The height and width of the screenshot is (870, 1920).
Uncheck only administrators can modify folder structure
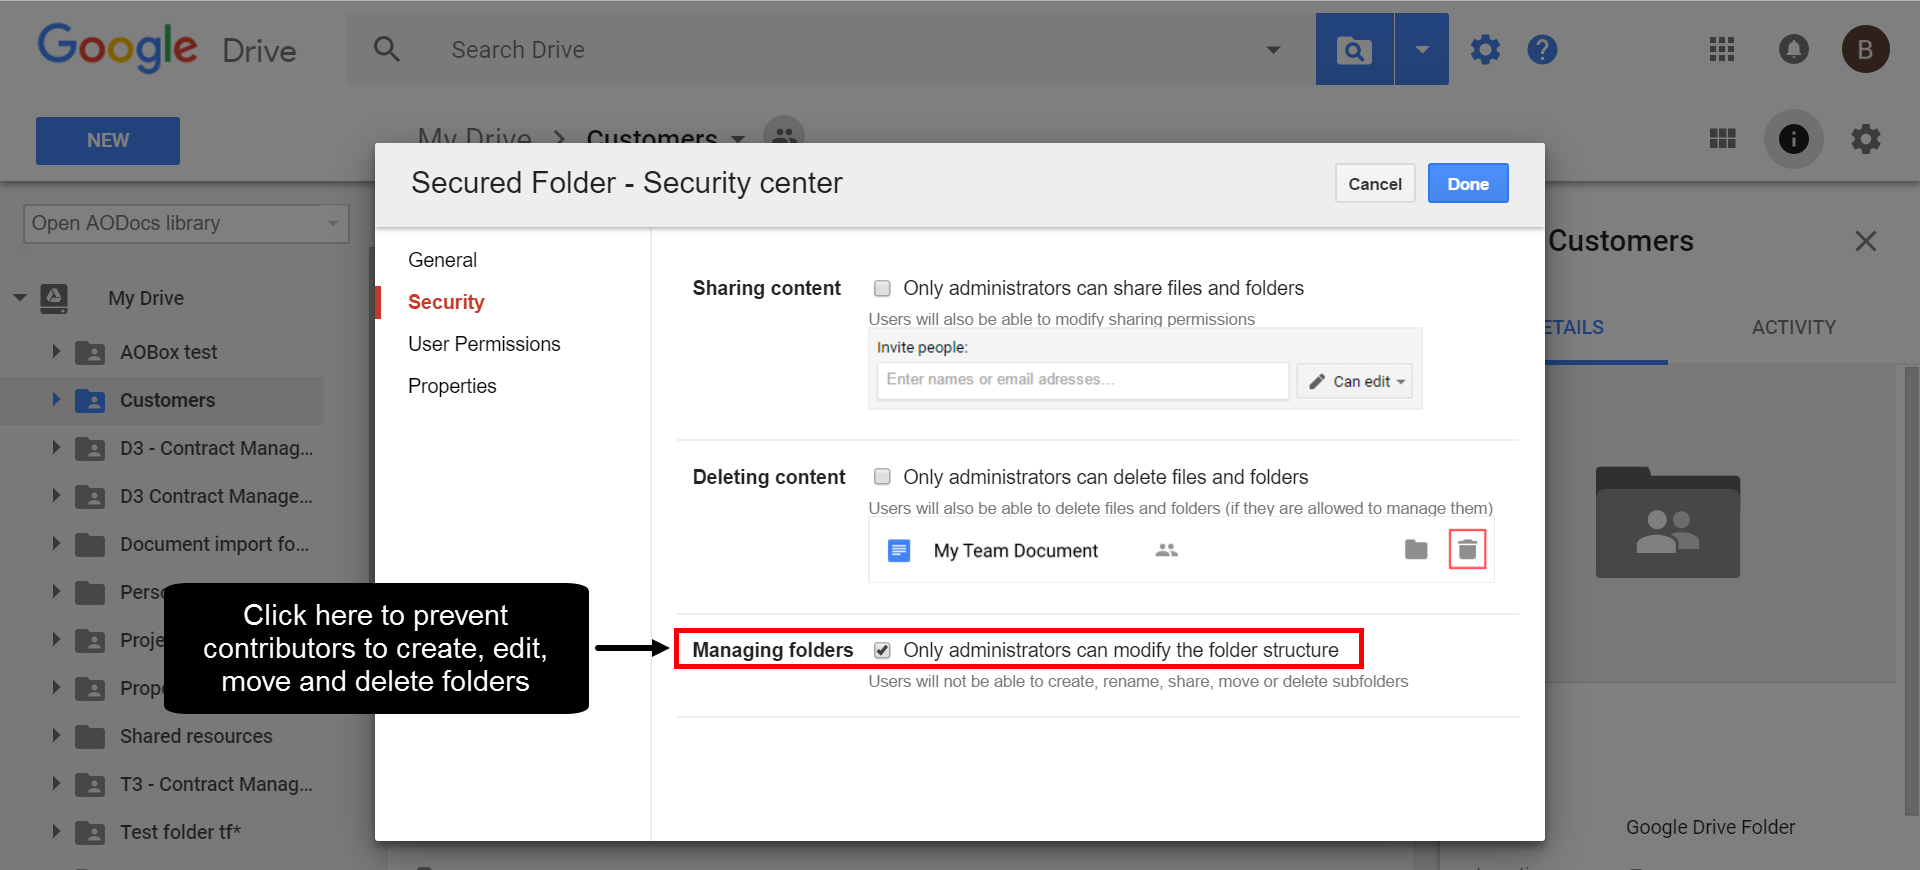coord(882,650)
